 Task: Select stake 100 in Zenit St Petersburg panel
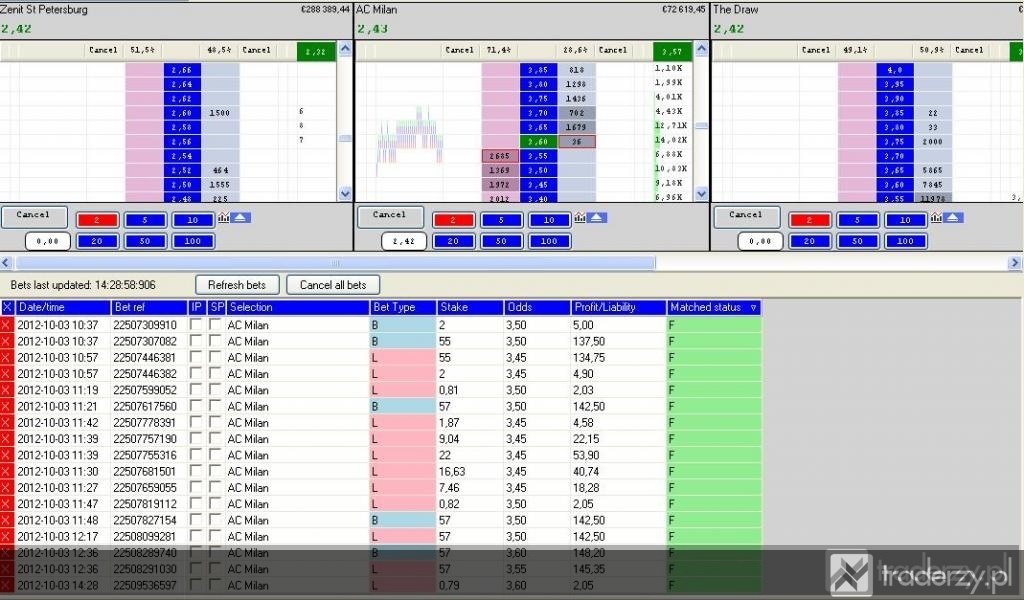(x=193, y=241)
